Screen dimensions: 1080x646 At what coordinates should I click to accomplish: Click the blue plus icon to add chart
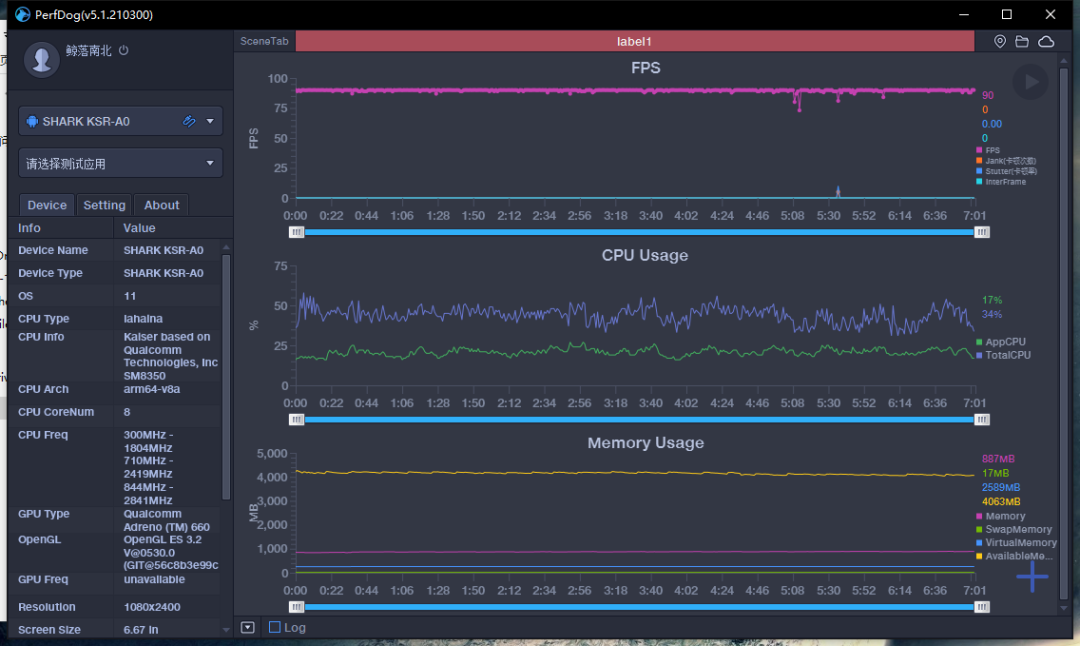click(1032, 576)
